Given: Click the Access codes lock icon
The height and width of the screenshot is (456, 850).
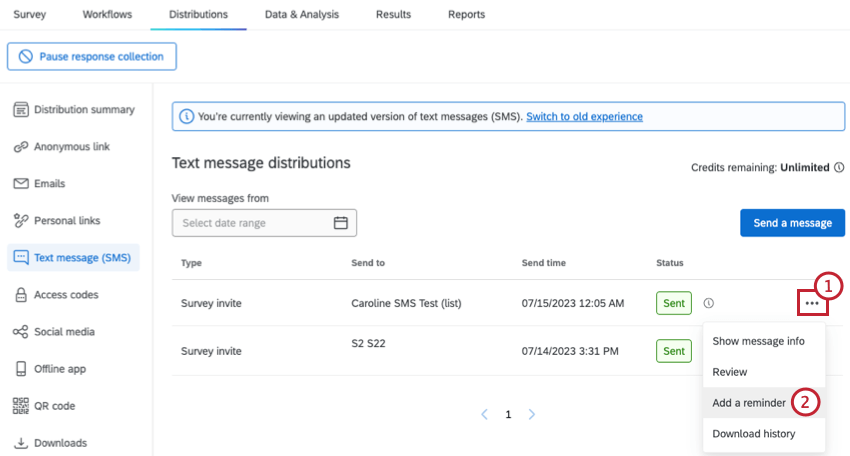Looking at the screenshot, I should pyautogui.click(x=20, y=295).
